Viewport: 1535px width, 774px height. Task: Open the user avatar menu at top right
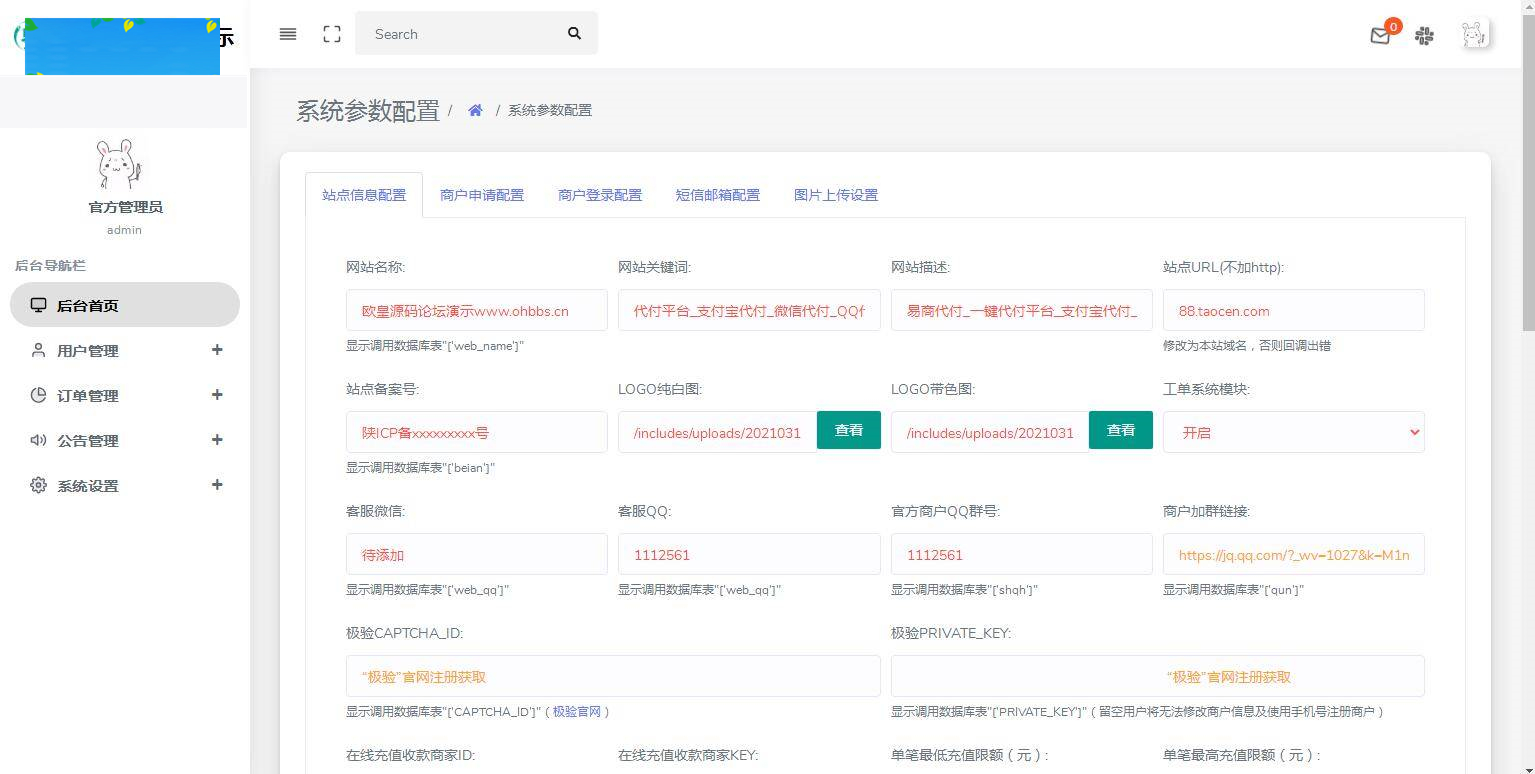1472,33
